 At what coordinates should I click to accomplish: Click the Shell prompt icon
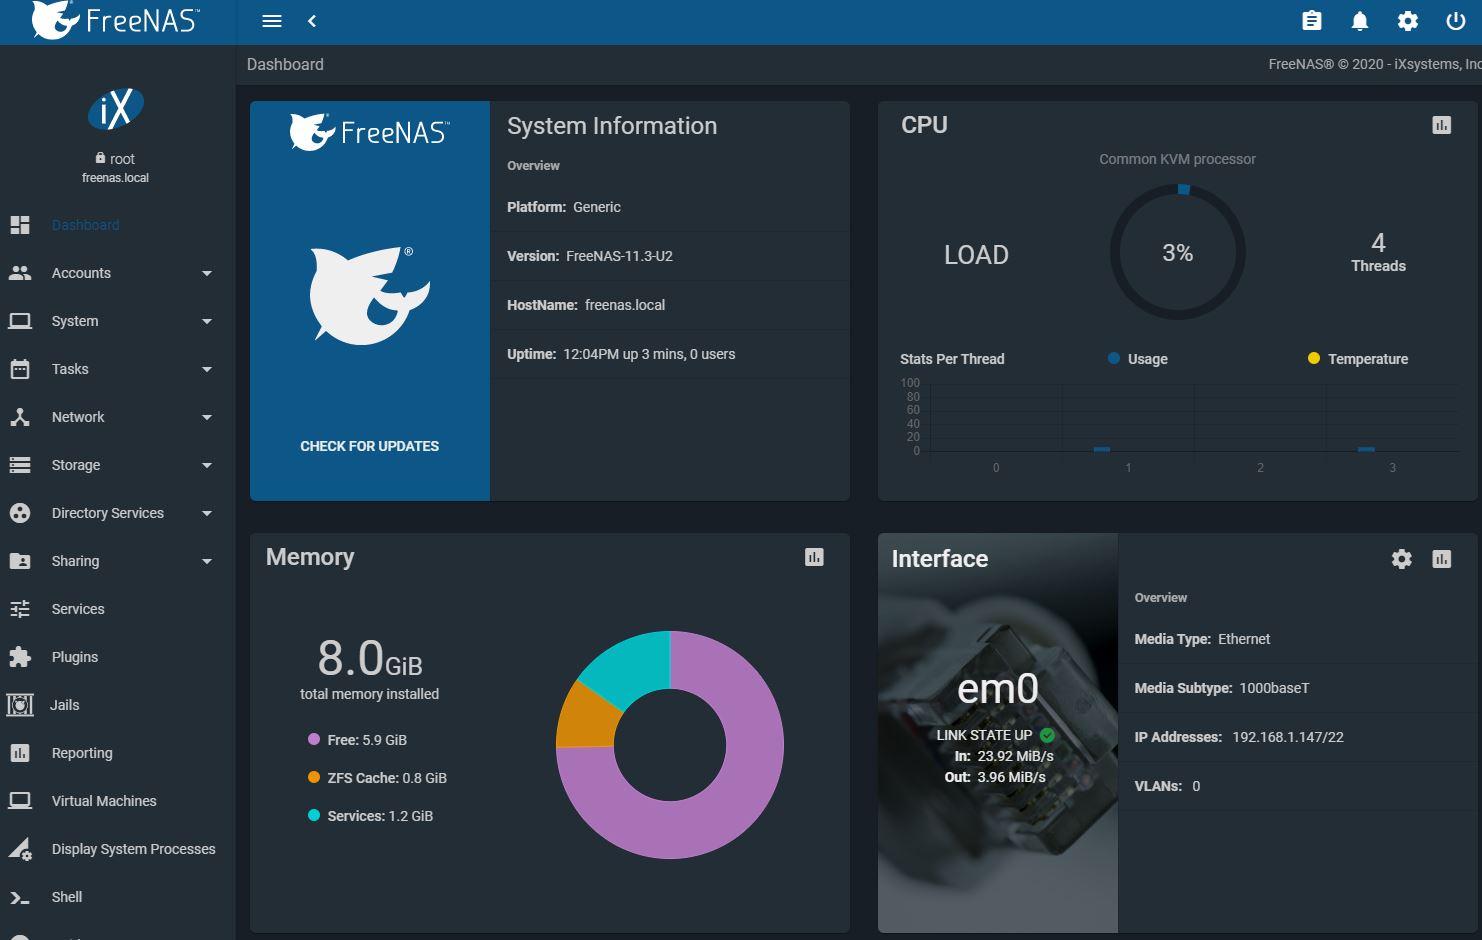20,897
